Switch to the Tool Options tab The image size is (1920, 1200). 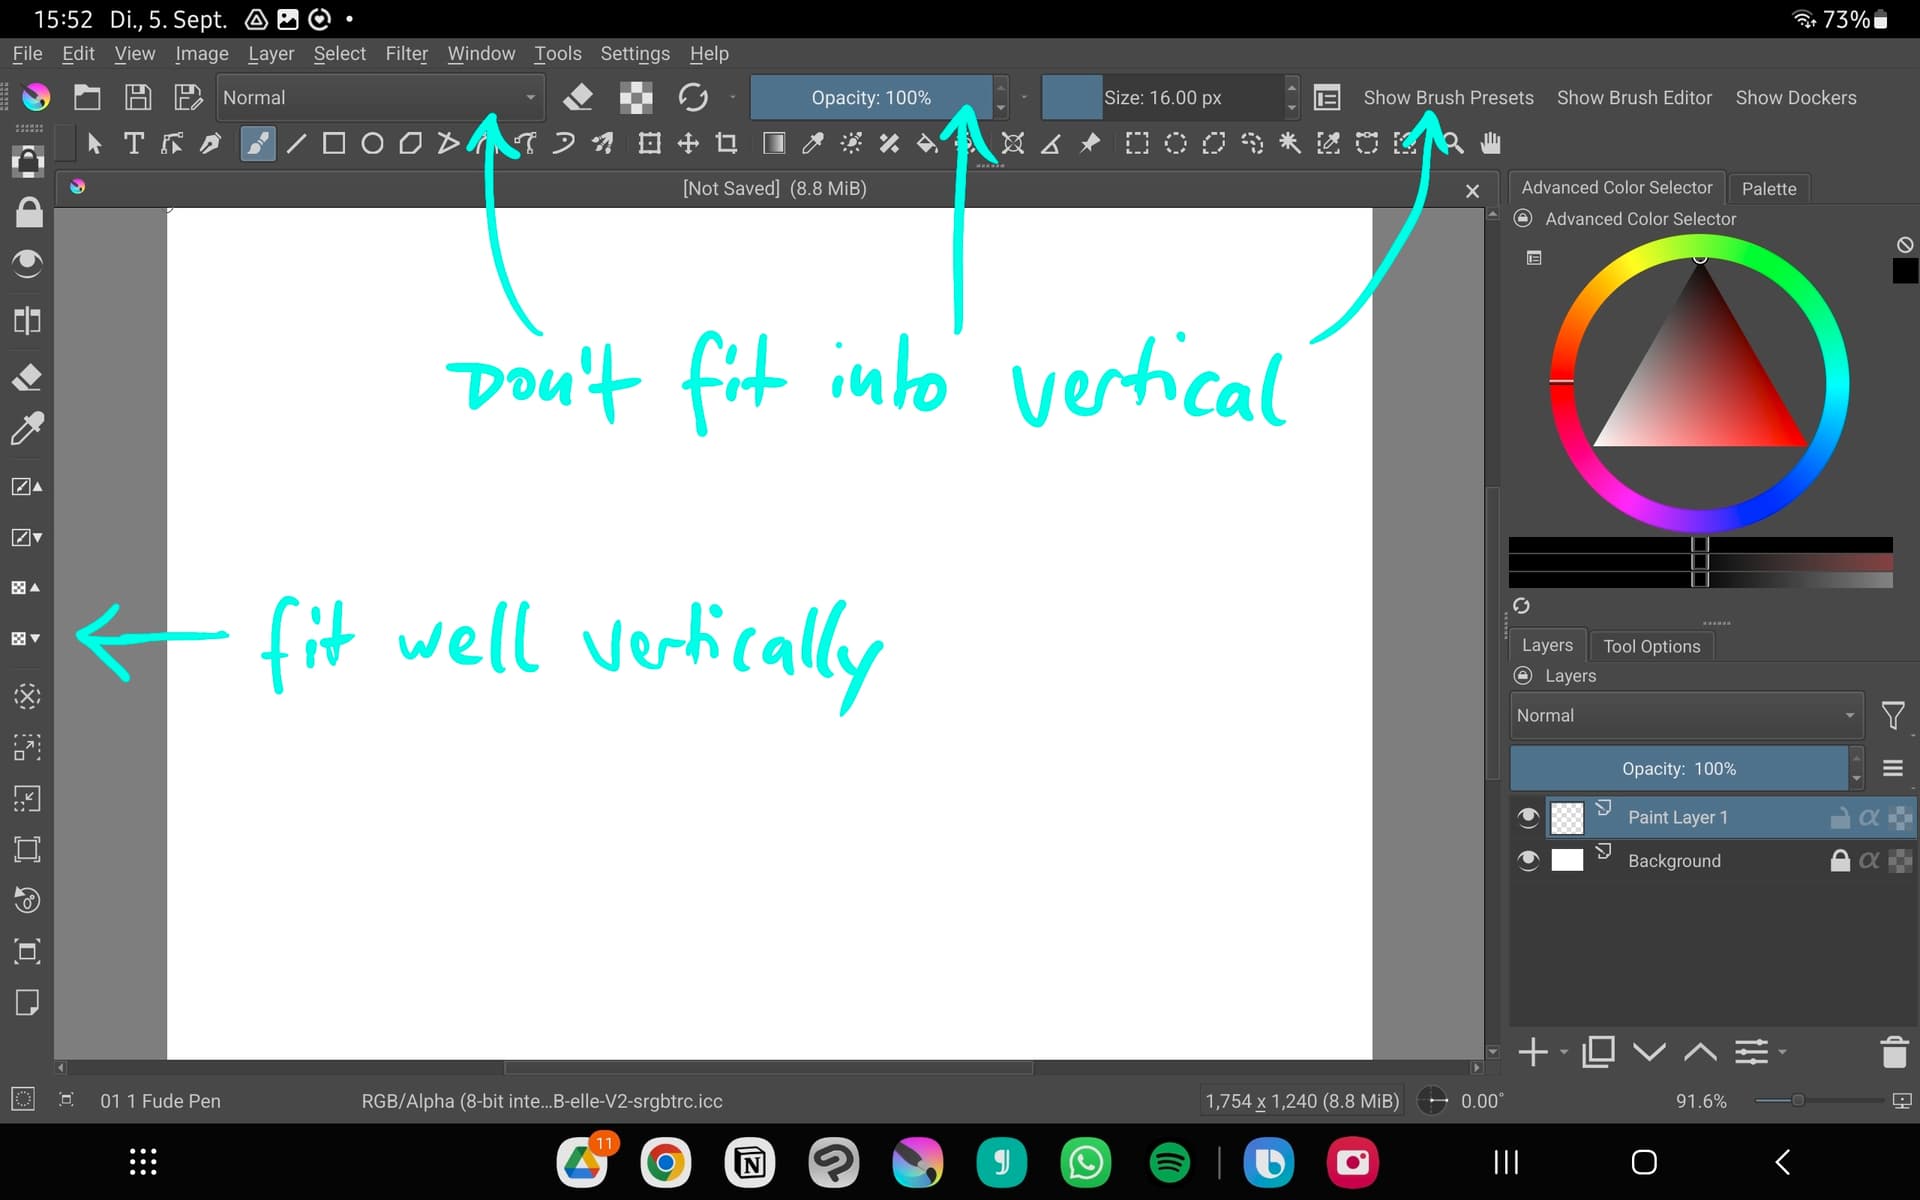point(1651,646)
